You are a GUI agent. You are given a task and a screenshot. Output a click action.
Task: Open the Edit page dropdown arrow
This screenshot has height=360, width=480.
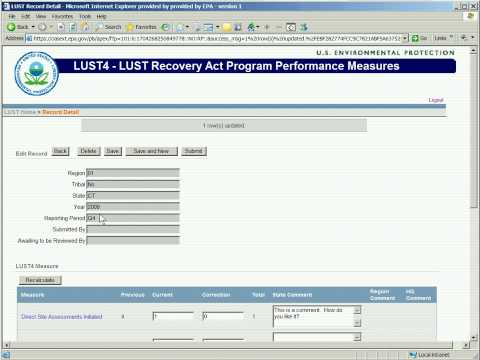click(x=218, y=27)
